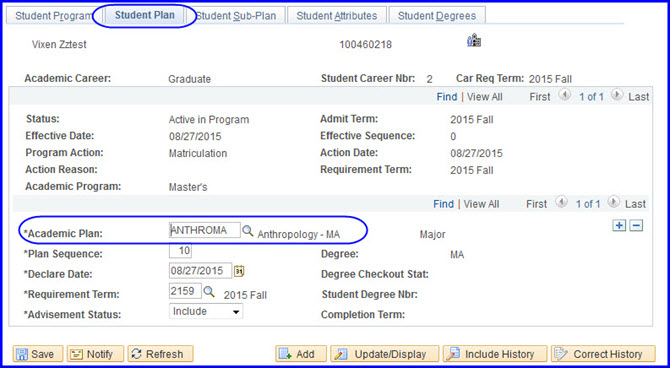Delete the plan row with minus
The image size is (670, 368).
pyautogui.click(x=636, y=226)
